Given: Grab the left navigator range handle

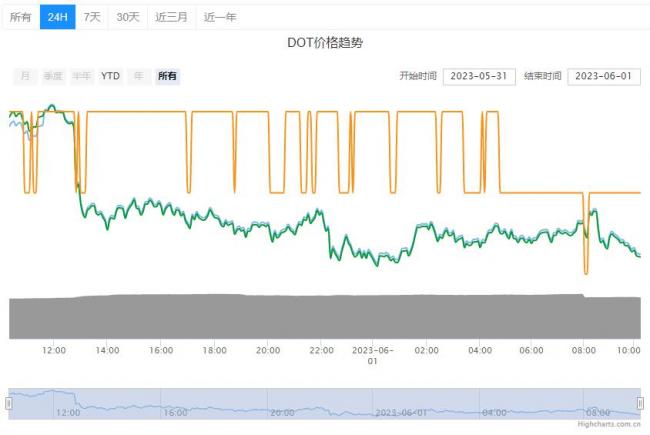Looking at the screenshot, I should (9, 403).
